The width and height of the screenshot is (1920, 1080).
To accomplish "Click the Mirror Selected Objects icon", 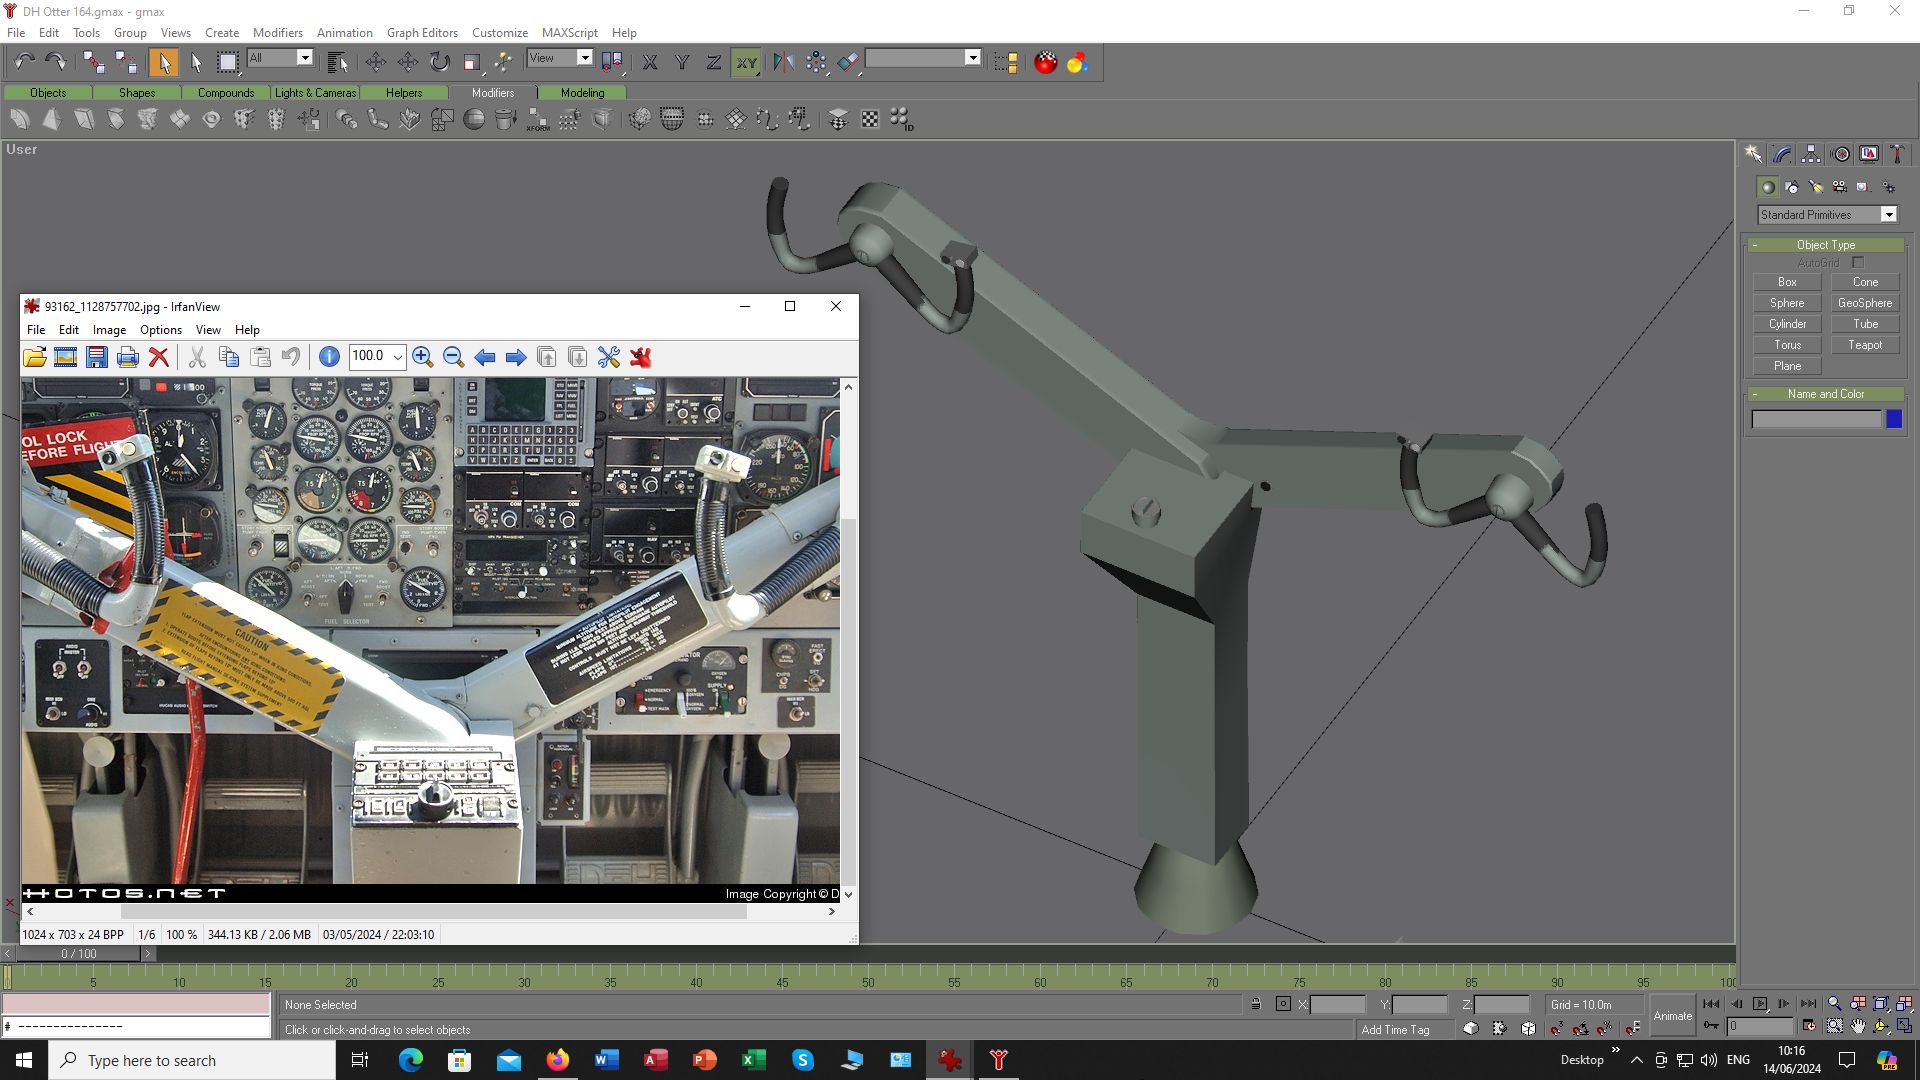I will click(x=783, y=62).
